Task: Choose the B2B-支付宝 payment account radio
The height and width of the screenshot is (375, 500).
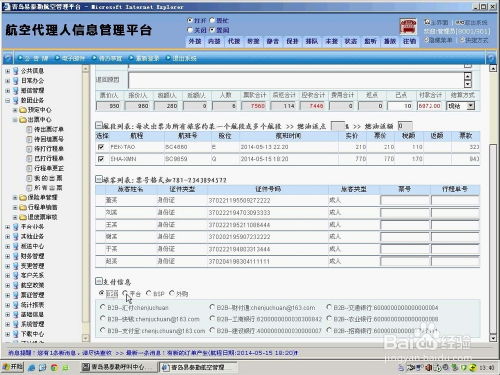Action: tap(103, 330)
